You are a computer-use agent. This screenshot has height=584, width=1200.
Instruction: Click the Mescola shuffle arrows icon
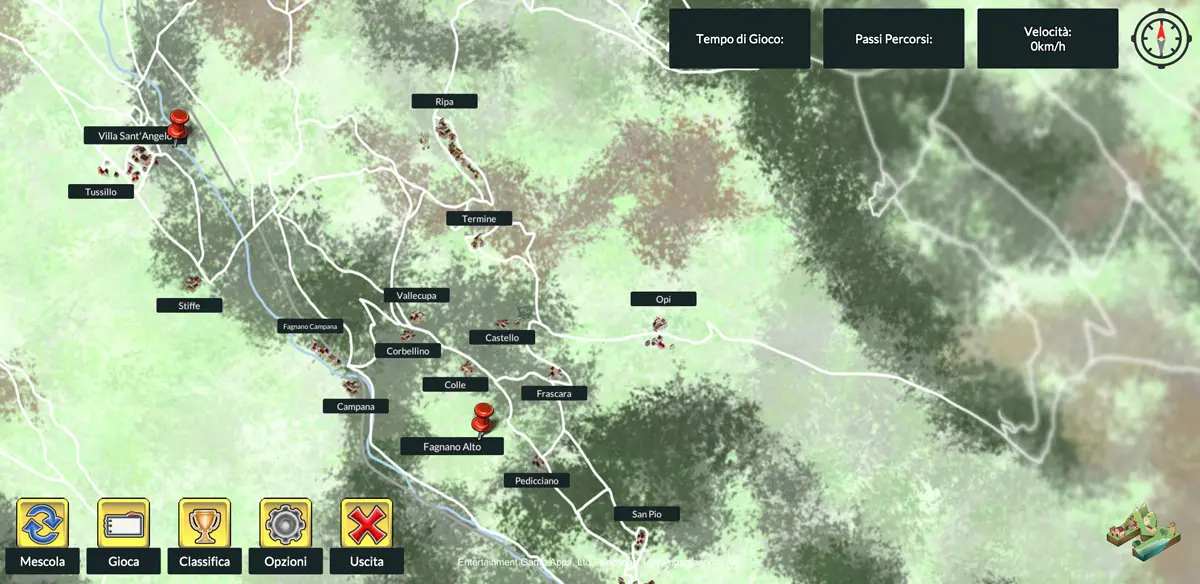[42, 522]
